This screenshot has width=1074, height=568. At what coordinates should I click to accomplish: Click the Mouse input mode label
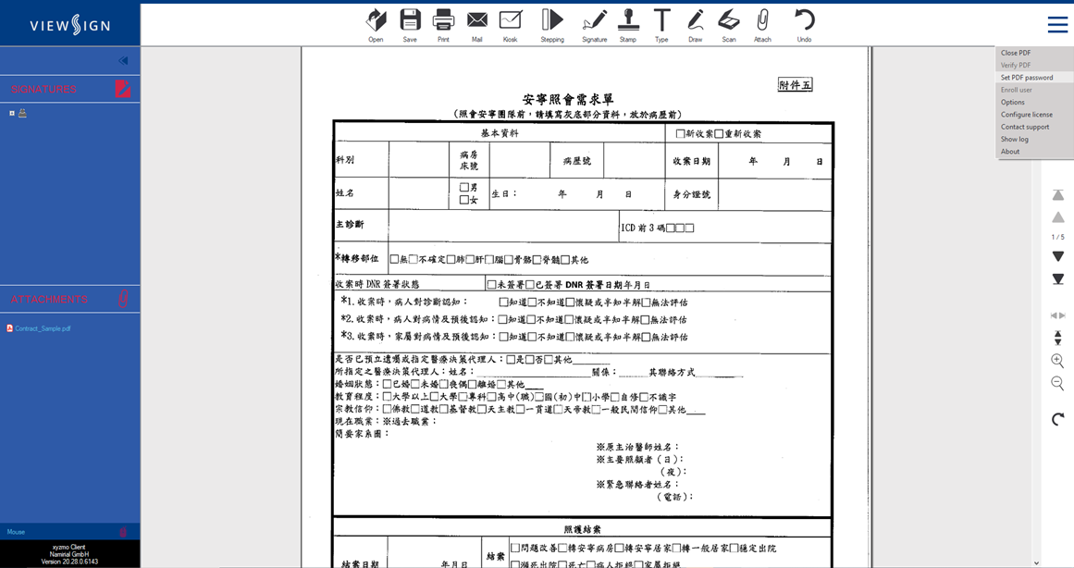click(x=16, y=532)
